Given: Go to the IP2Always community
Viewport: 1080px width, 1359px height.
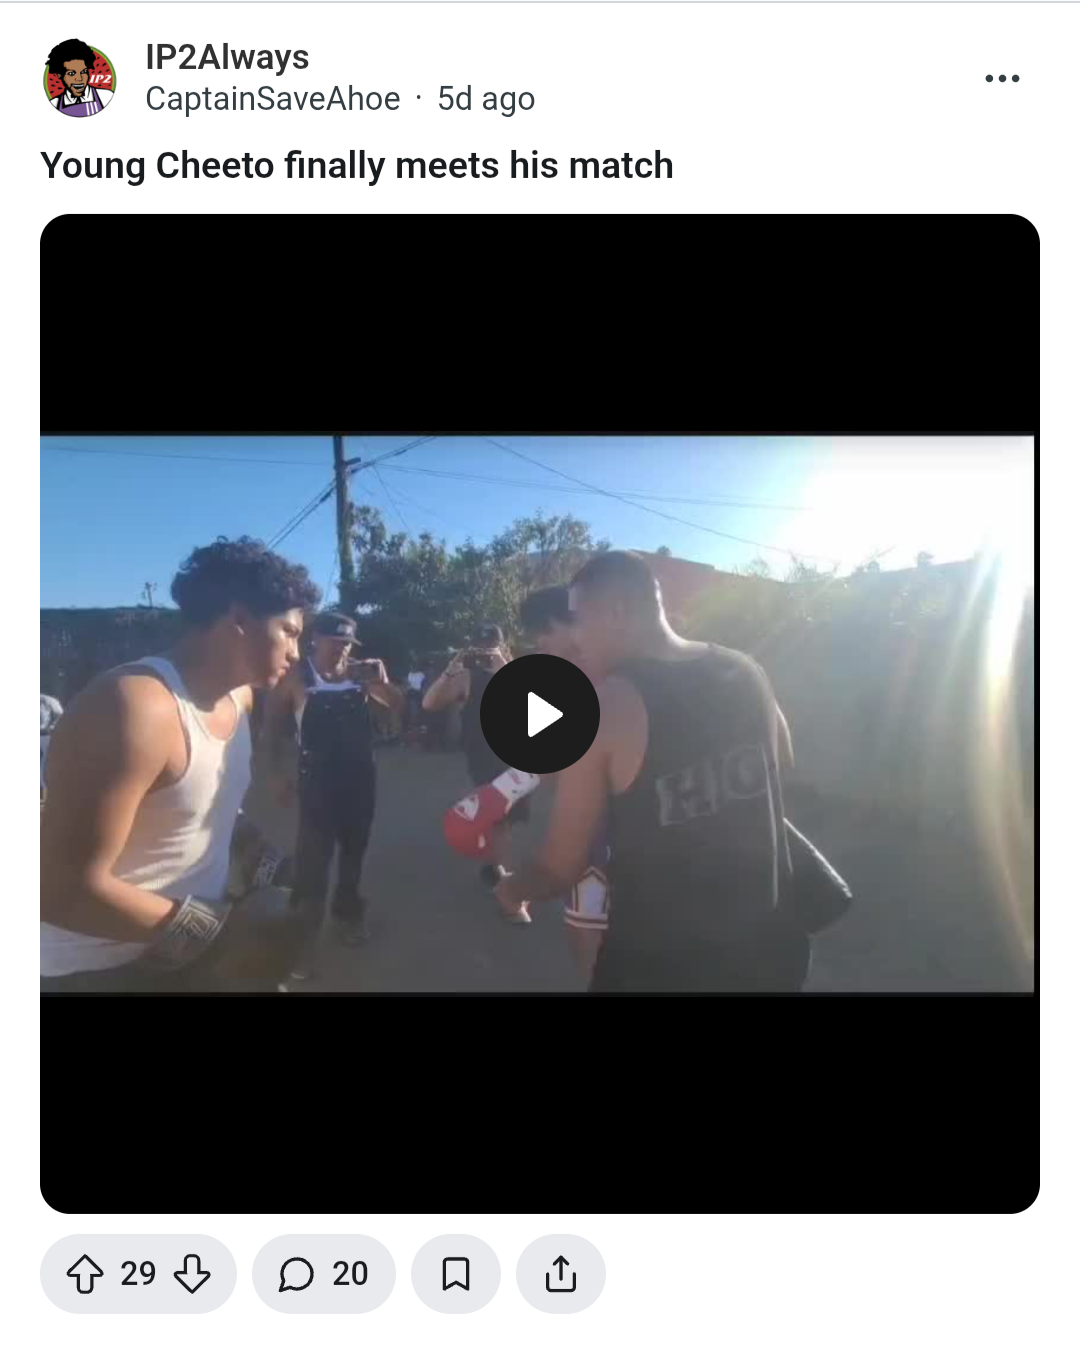Looking at the screenshot, I should (227, 57).
